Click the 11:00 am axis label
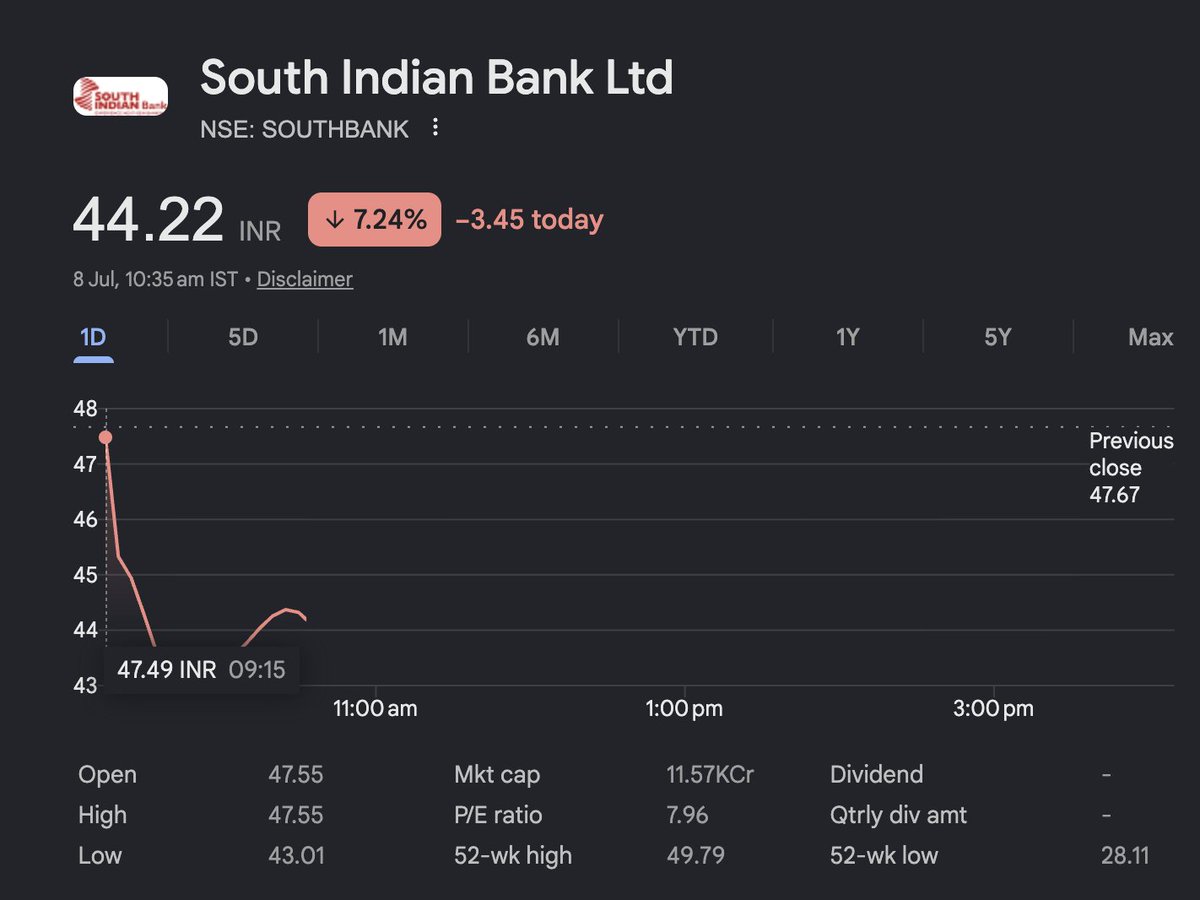This screenshot has width=1200, height=900. click(375, 709)
